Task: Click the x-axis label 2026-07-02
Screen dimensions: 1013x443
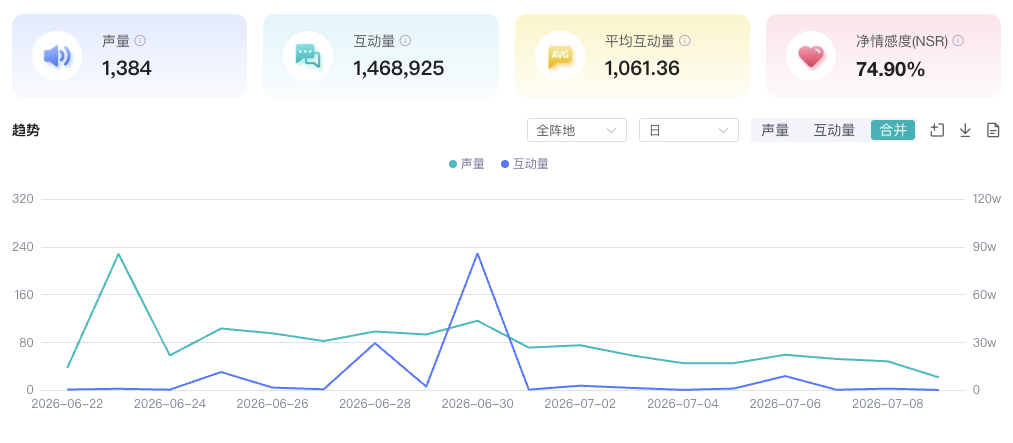Action: click(580, 404)
